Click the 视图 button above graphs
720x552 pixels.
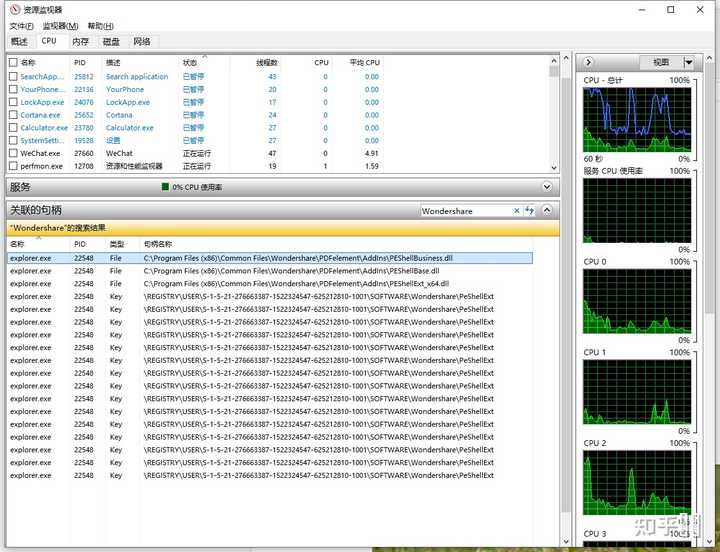(x=661, y=62)
